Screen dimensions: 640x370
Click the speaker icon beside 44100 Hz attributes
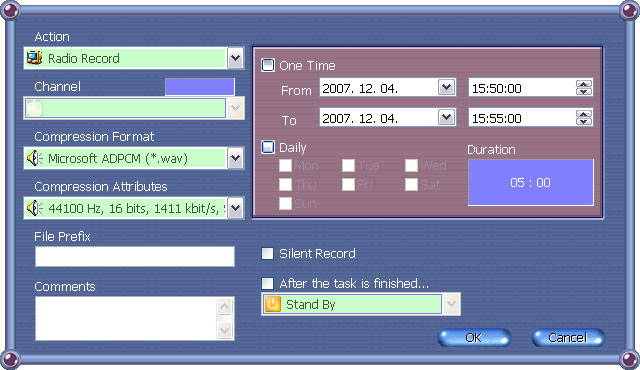[x=35, y=208]
